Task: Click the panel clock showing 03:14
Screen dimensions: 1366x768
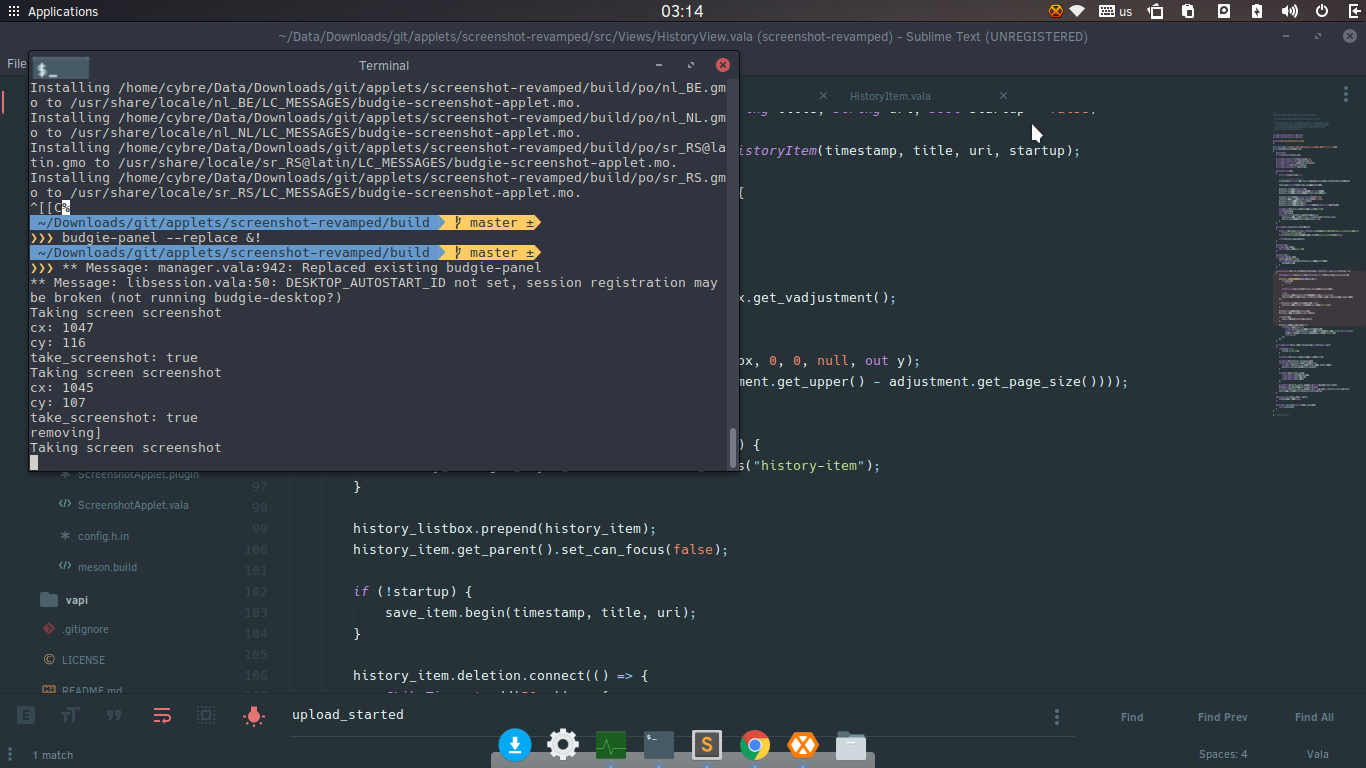Action: [682, 12]
